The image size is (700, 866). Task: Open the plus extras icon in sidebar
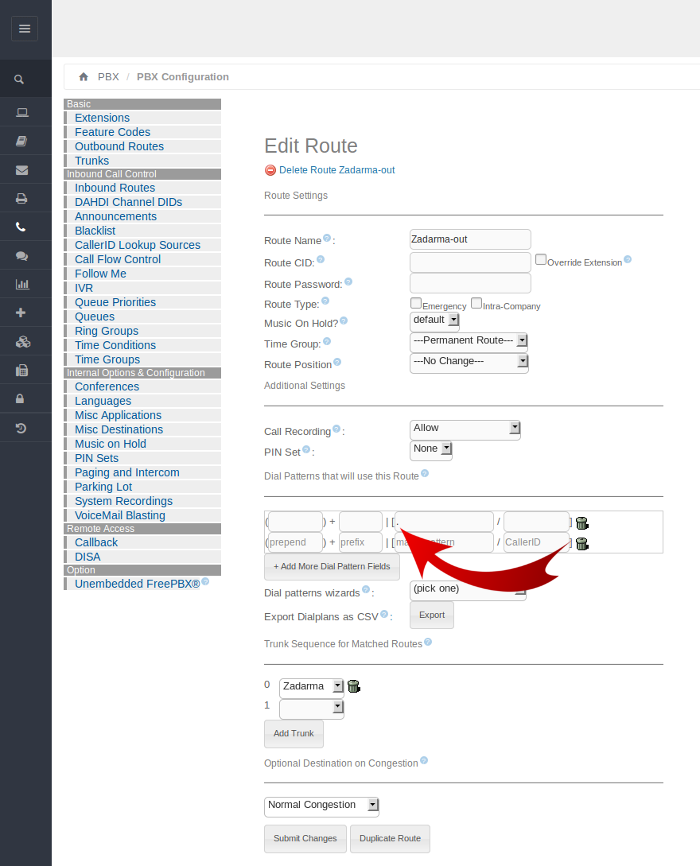21,313
